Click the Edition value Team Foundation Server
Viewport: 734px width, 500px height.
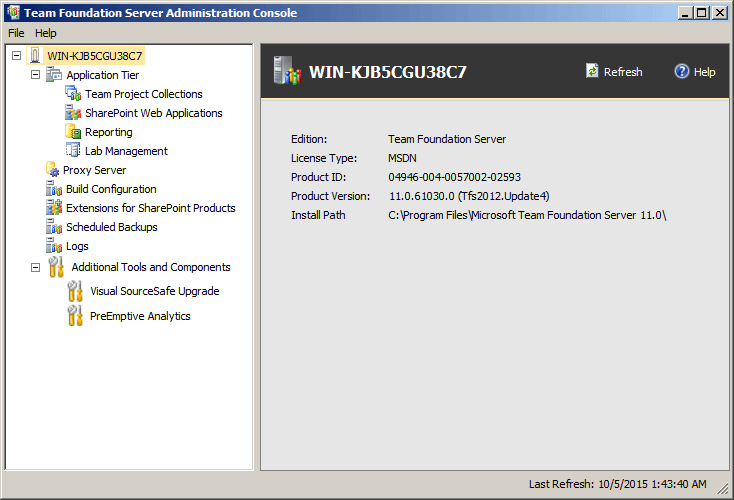point(447,139)
